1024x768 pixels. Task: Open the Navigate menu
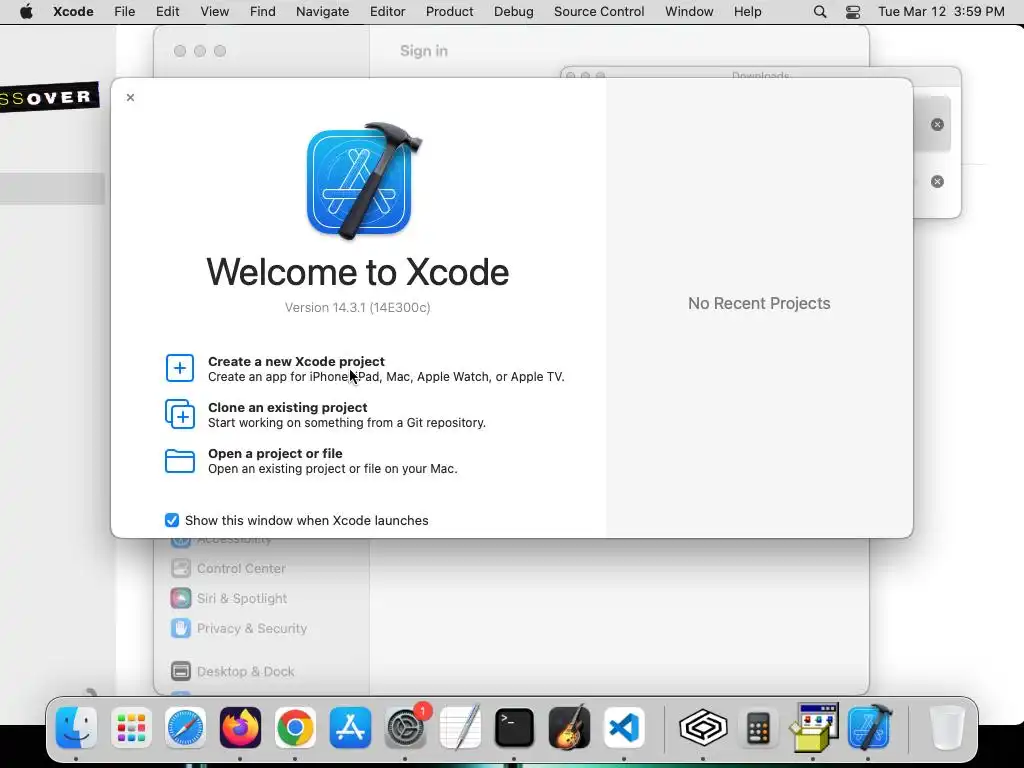pyautogui.click(x=322, y=12)
